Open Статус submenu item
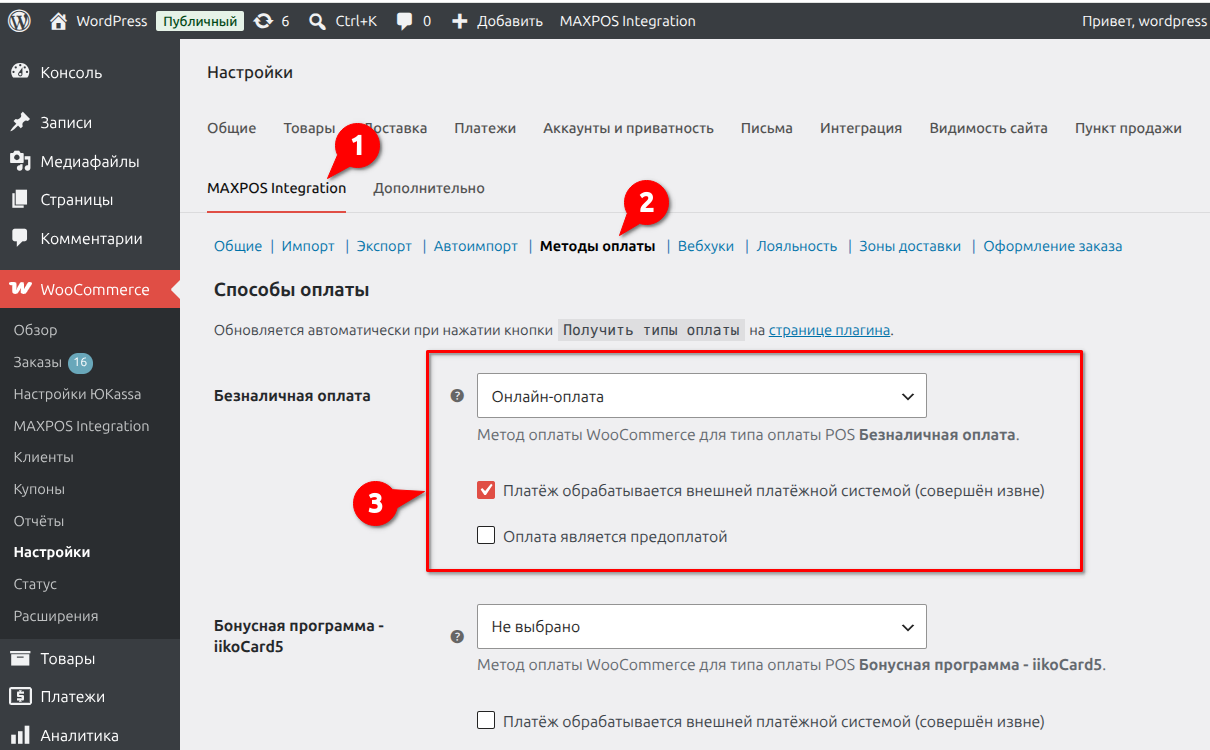The height and width of the screenshot is (750, 1210). coord(35,584)
